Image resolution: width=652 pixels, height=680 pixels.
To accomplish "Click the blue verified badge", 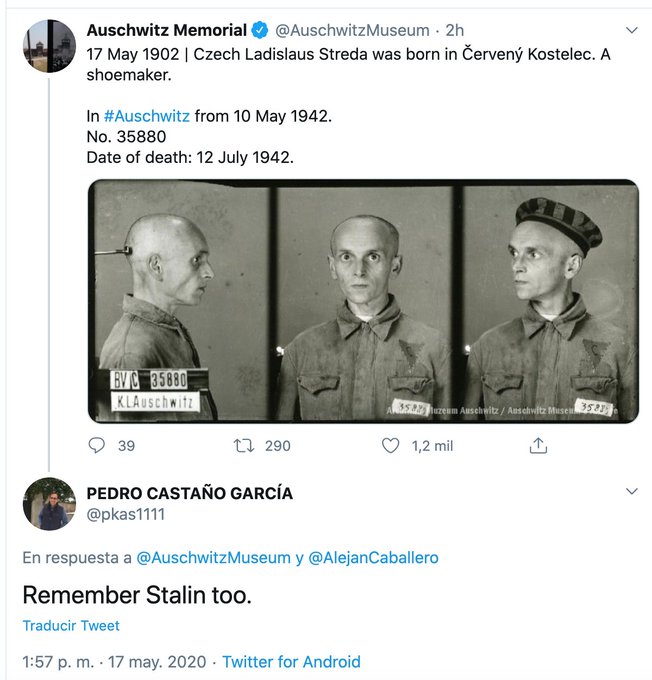I will coord(259,30).
